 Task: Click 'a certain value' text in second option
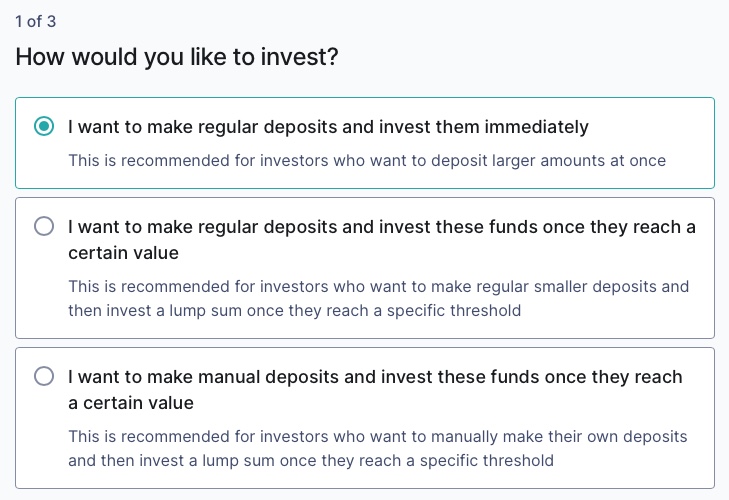123,253
